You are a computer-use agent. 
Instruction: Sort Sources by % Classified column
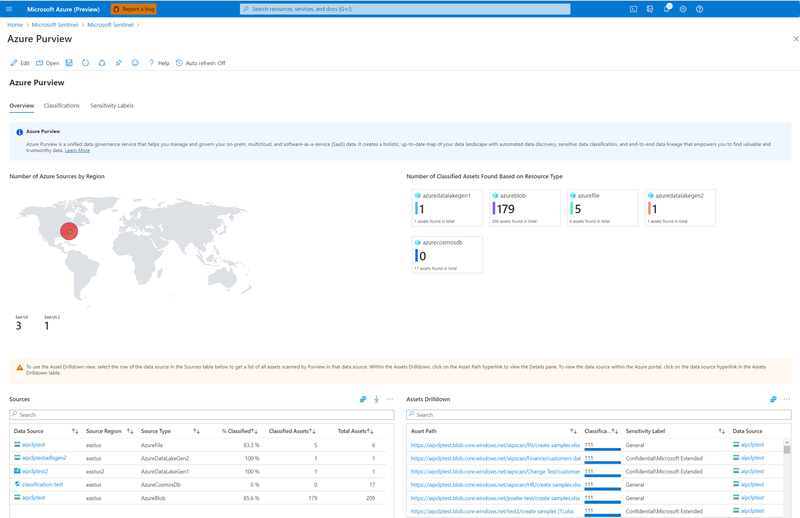[240, 431]
